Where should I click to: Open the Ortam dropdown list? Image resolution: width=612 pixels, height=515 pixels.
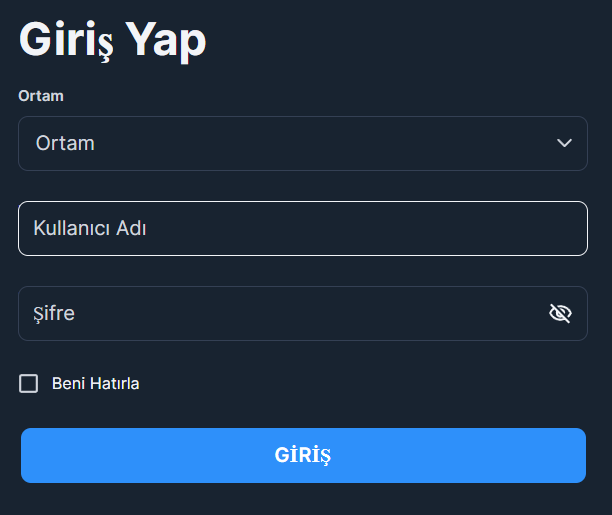click(303, 143)
